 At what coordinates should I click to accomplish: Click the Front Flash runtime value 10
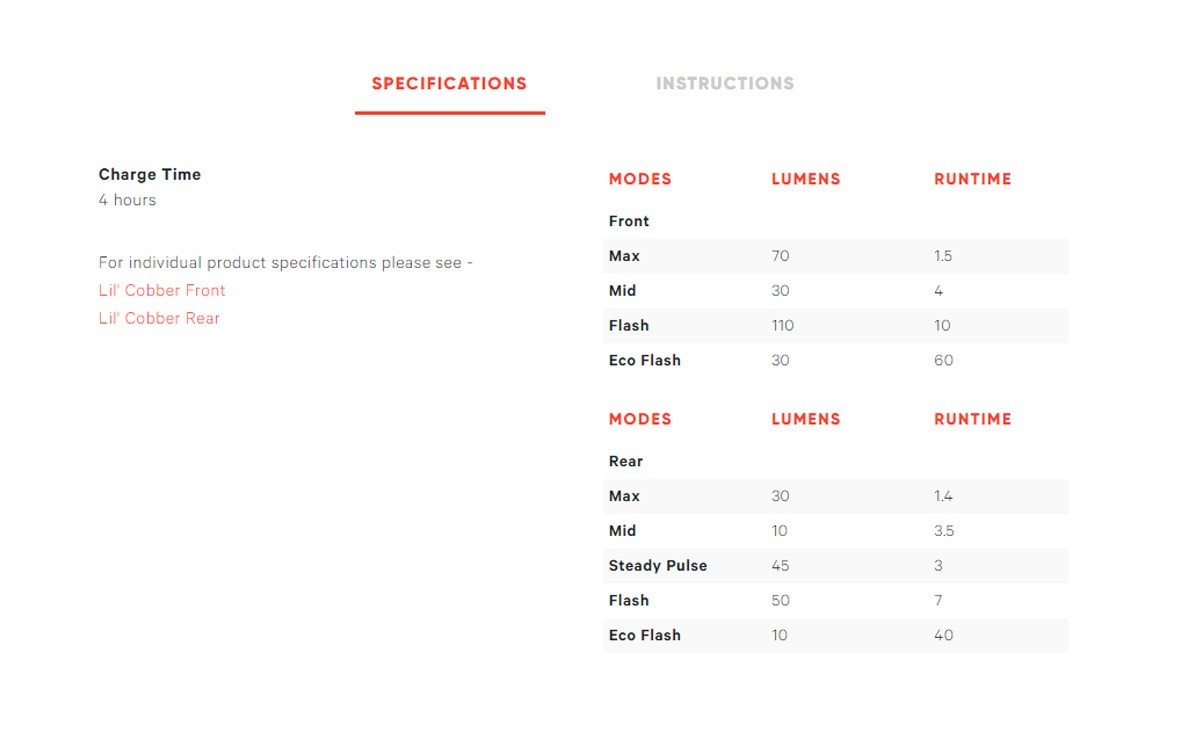(x=942, y=326)
